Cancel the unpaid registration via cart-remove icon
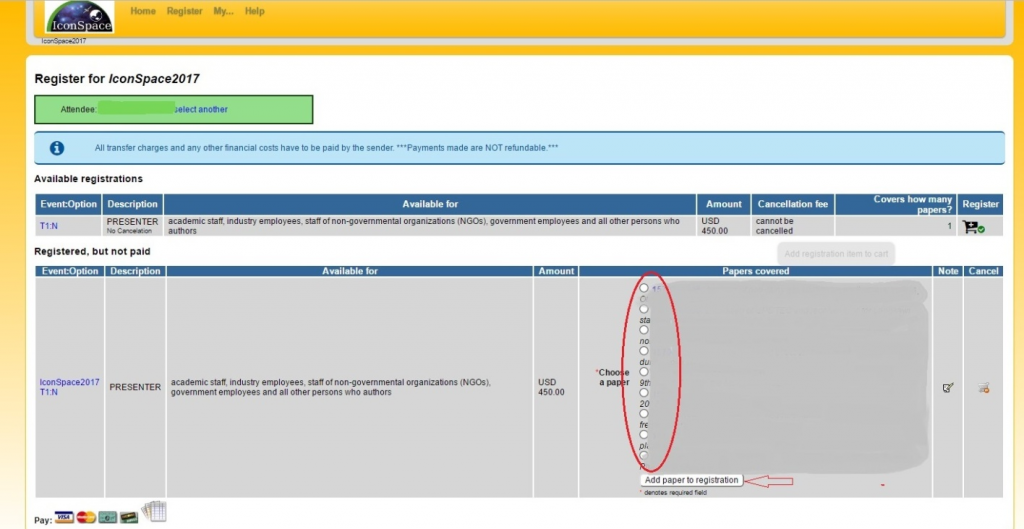Image resolution: width=1024 pixels, height=529 pixels. click(x=984, y=388)
